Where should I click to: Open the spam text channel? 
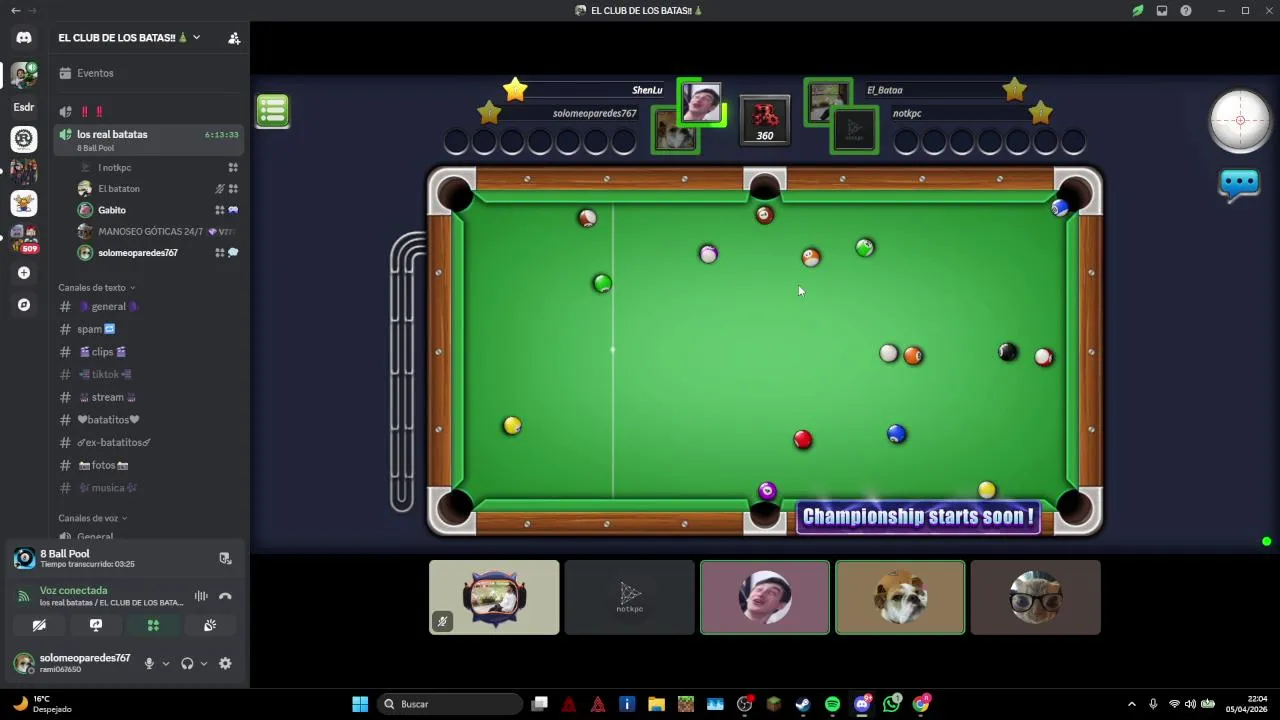(x=150, y=329)
